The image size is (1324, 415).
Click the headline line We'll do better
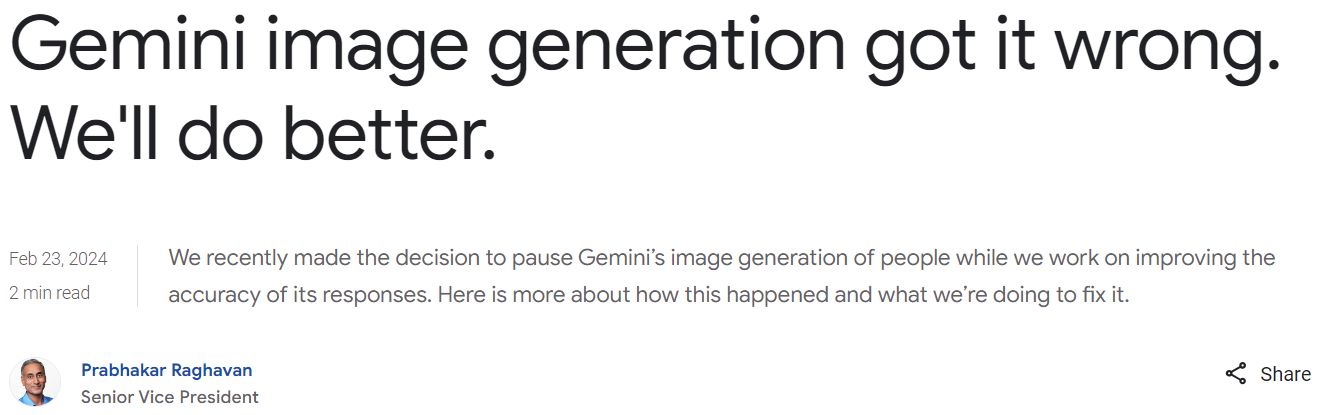[x=252, y=133]
